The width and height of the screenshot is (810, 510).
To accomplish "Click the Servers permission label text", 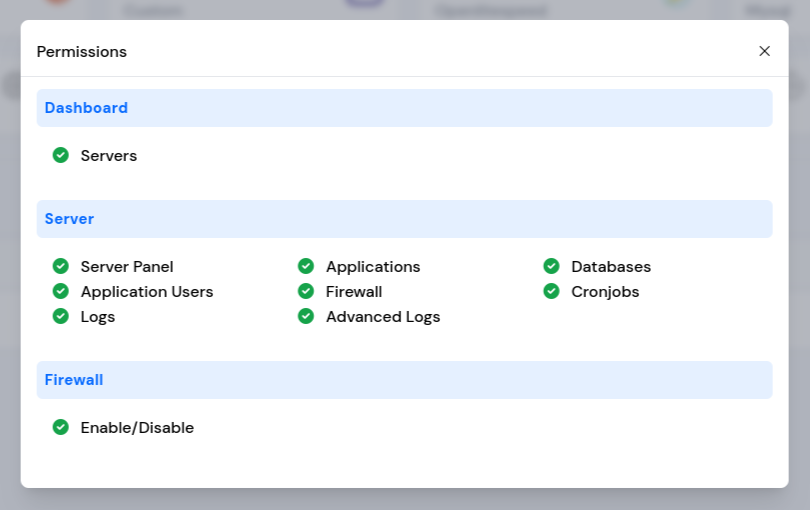I will click(108, 156).
